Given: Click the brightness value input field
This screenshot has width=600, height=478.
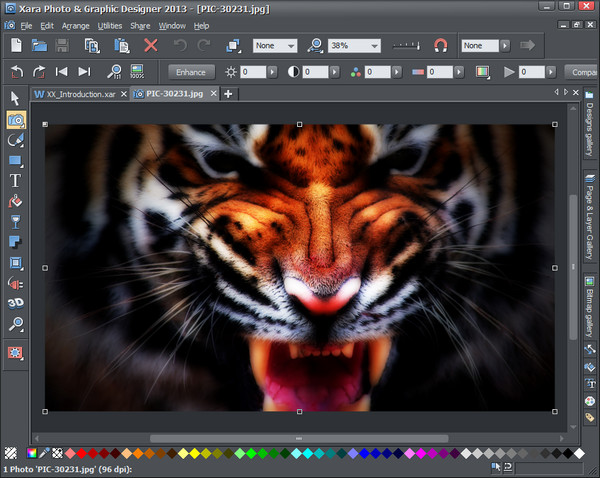Looking at the screenshot, I should coord(253,72).
